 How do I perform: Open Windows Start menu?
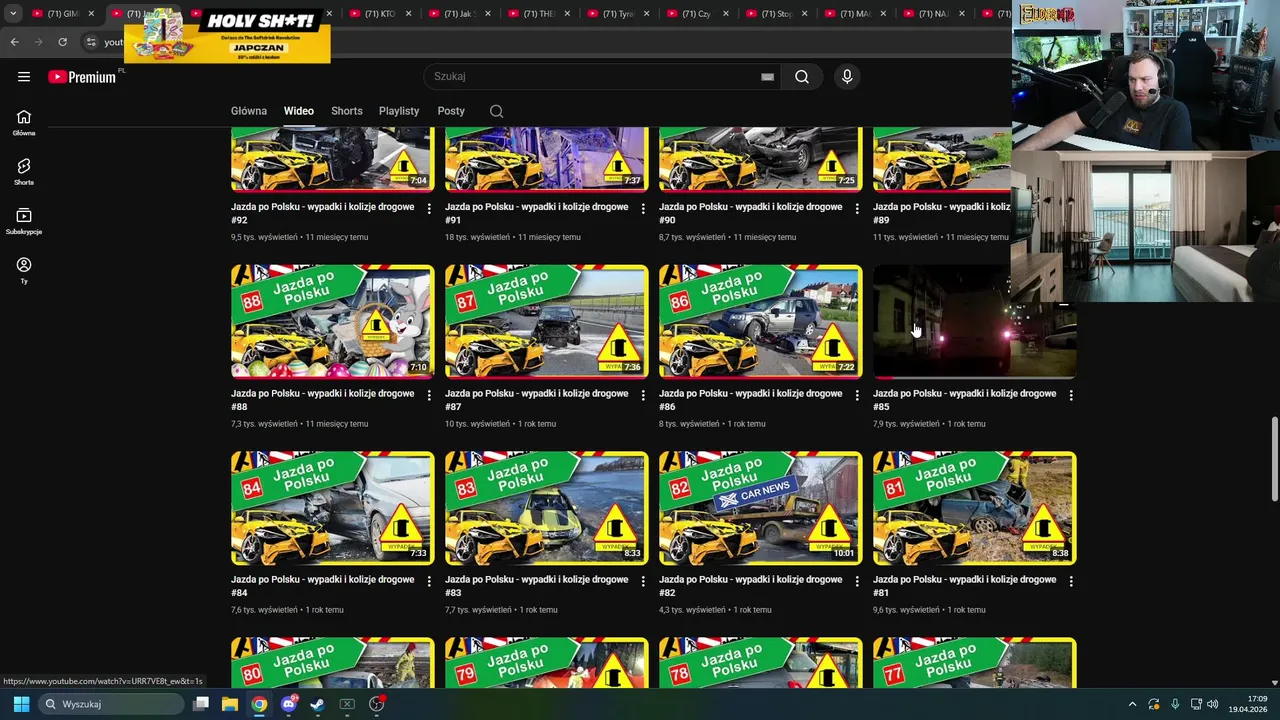click(x=21, y=704)
